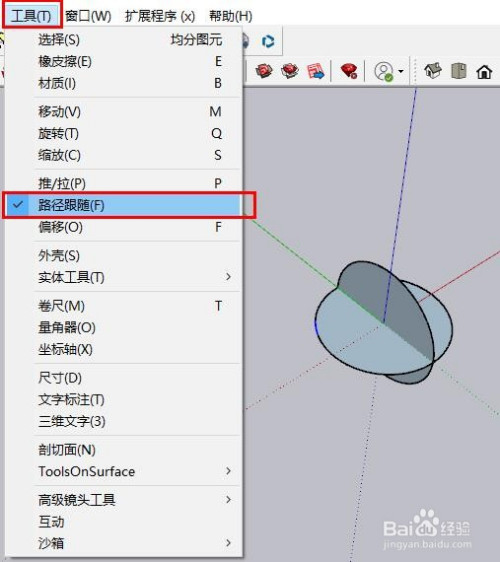
Task: Click the signed-in user account icon
Action: tap(384, 71)
